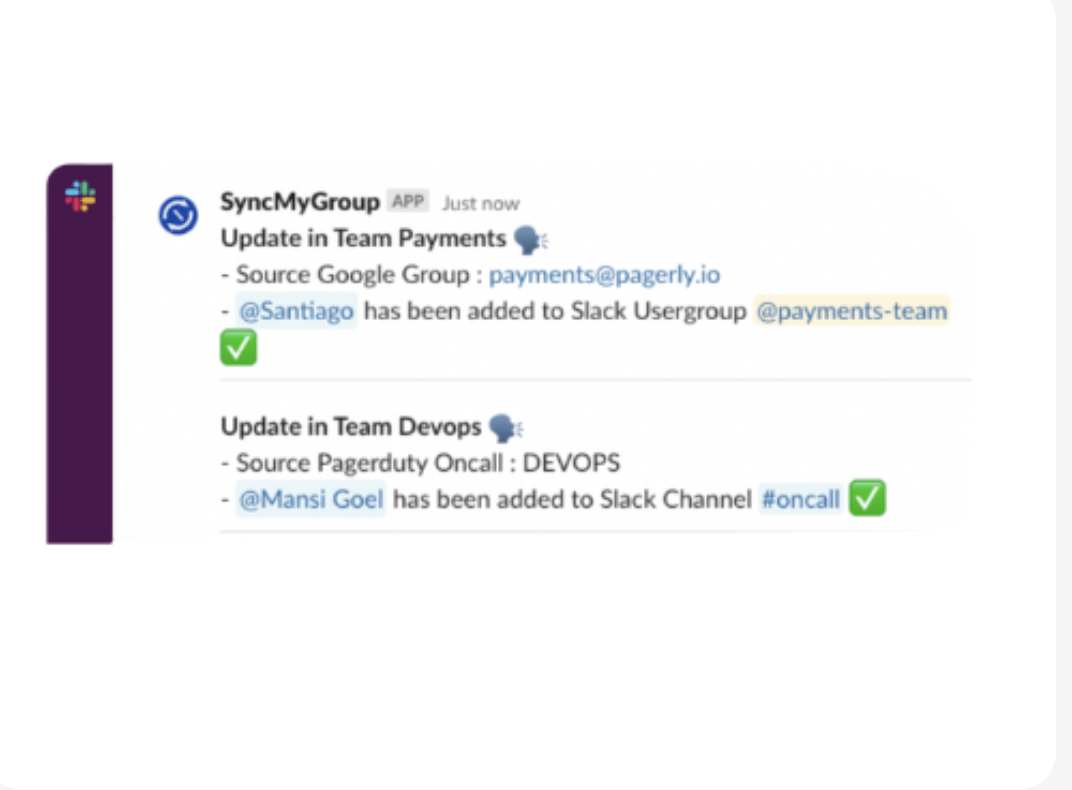The width and height of the screenshot is (1072, 790).
Task: Click the green checkmark below the @Santiago line
Action: pos(239,347)
